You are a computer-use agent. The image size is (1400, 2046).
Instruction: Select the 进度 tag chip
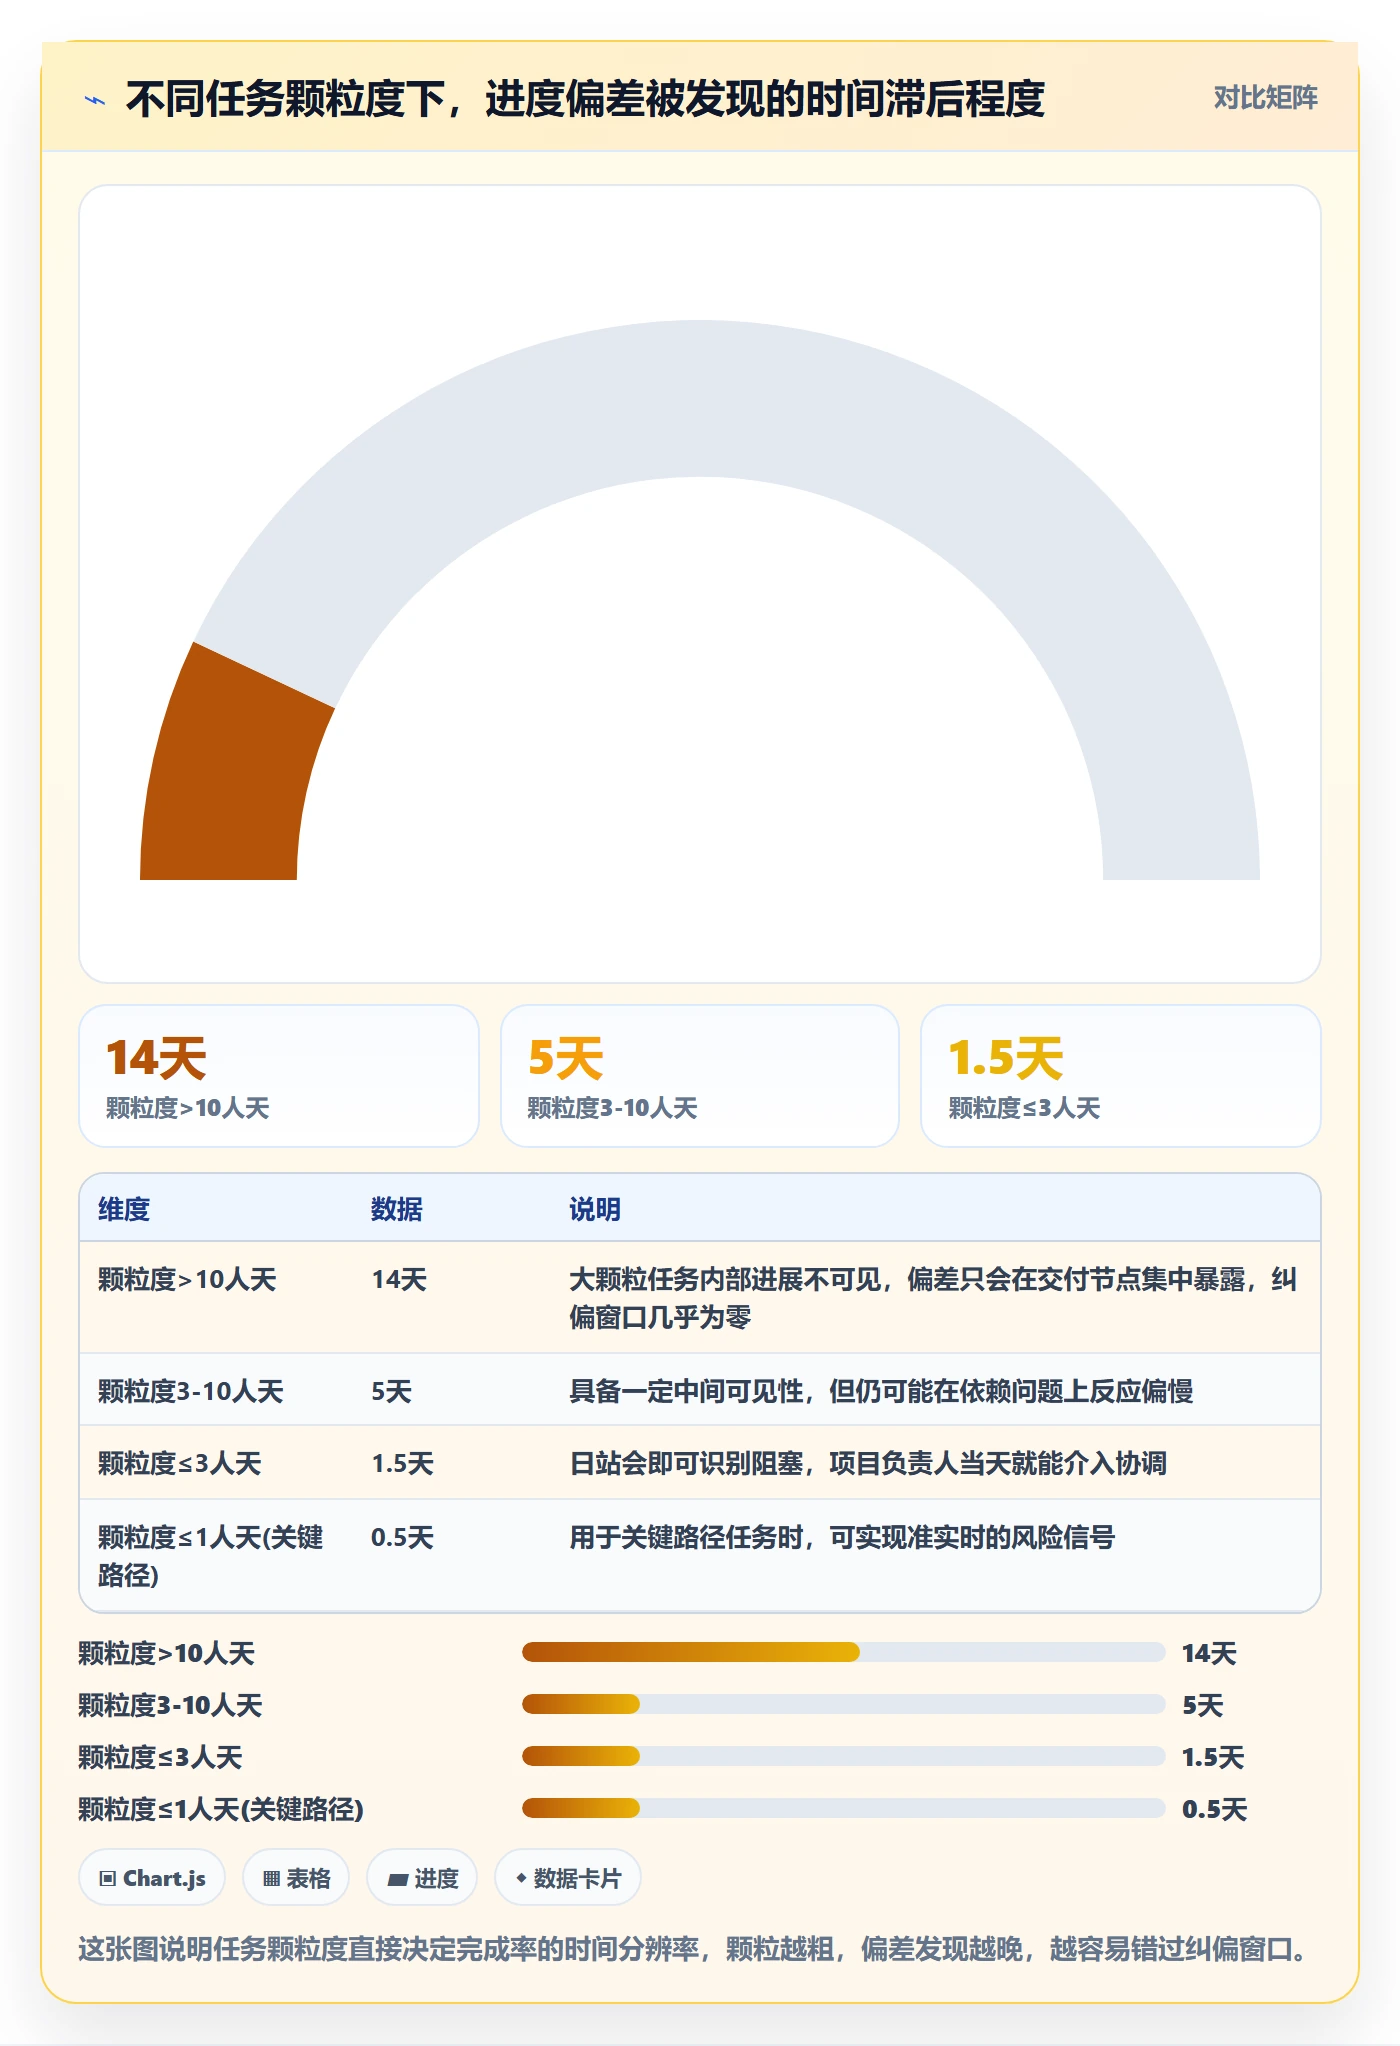pyautogui.click(x=422, y=1878)
